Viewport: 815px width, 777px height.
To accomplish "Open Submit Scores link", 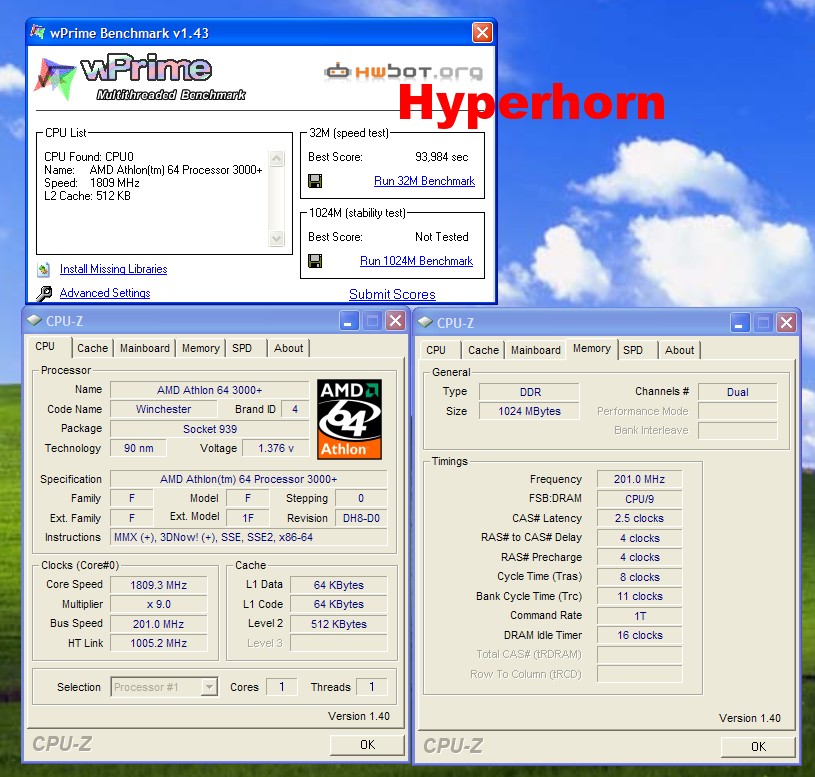I will (x=392, y=294).
